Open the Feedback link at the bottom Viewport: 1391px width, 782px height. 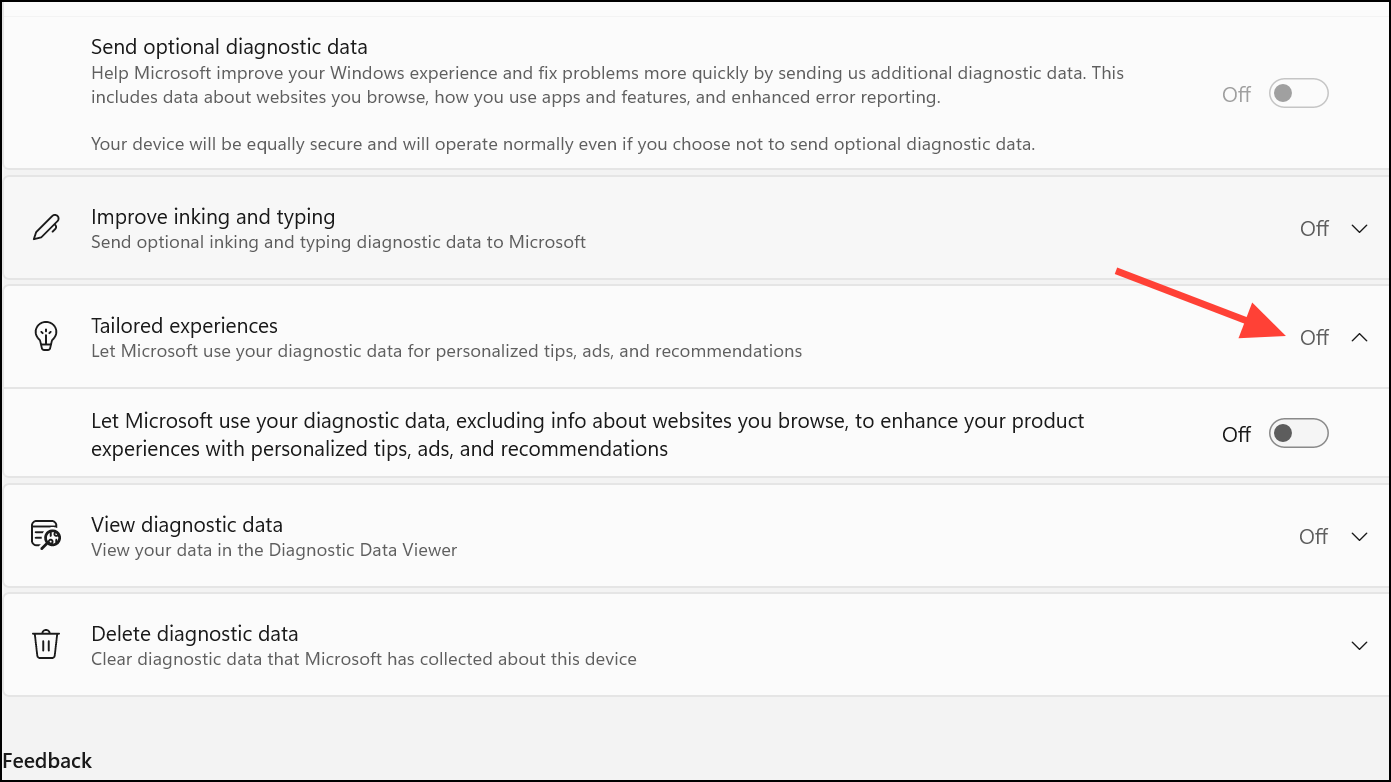47,761
